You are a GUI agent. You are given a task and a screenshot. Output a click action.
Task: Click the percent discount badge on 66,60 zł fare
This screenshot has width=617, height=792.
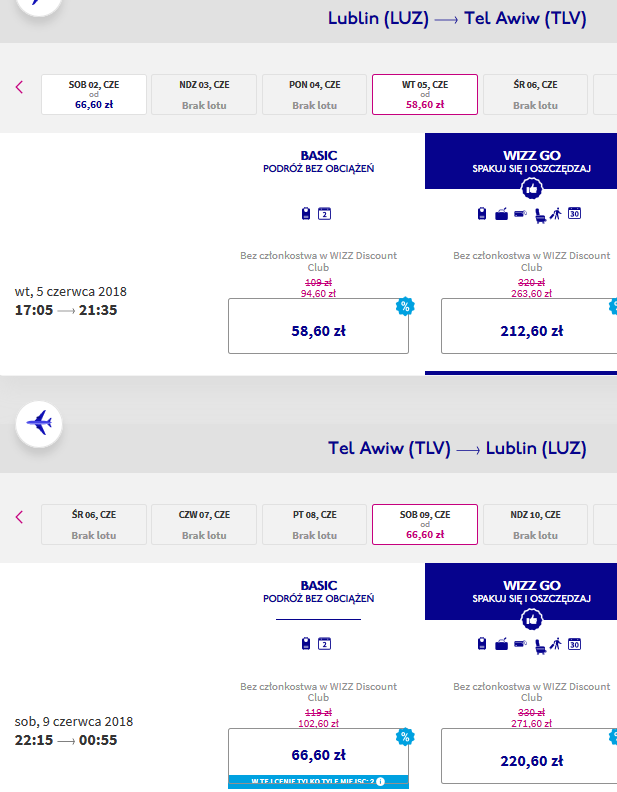pyautogui.click(x=405, y=736)
